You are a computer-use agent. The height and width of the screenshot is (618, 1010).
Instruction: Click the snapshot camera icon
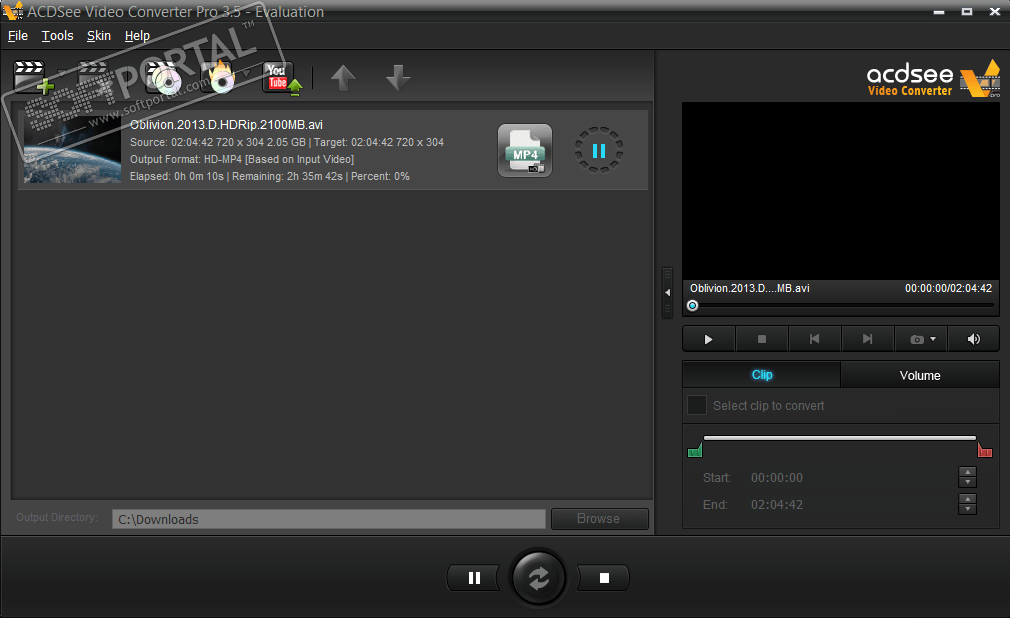[x=917, y=340]
